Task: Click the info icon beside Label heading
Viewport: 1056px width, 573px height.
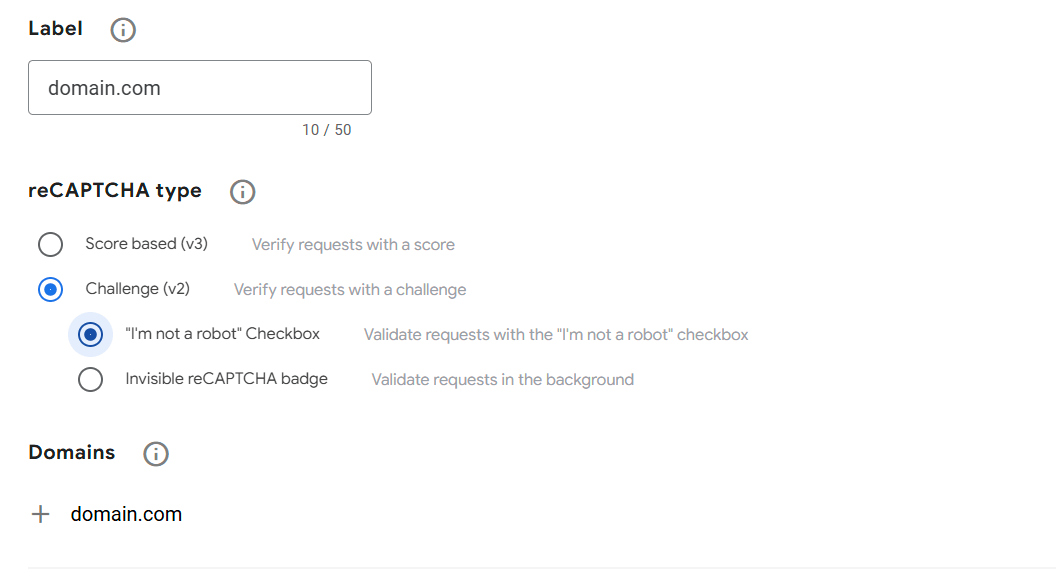Action: 123,30
